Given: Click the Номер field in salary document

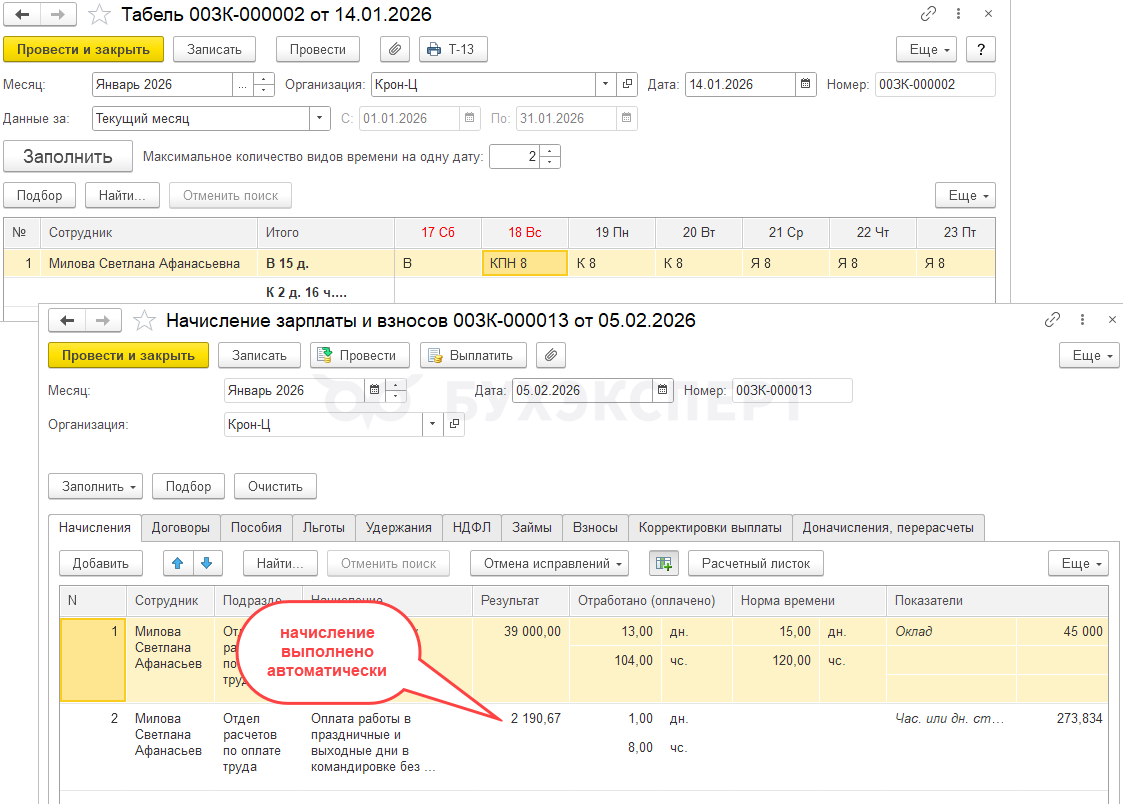Looking at the screenshot, I should point(791,390).
